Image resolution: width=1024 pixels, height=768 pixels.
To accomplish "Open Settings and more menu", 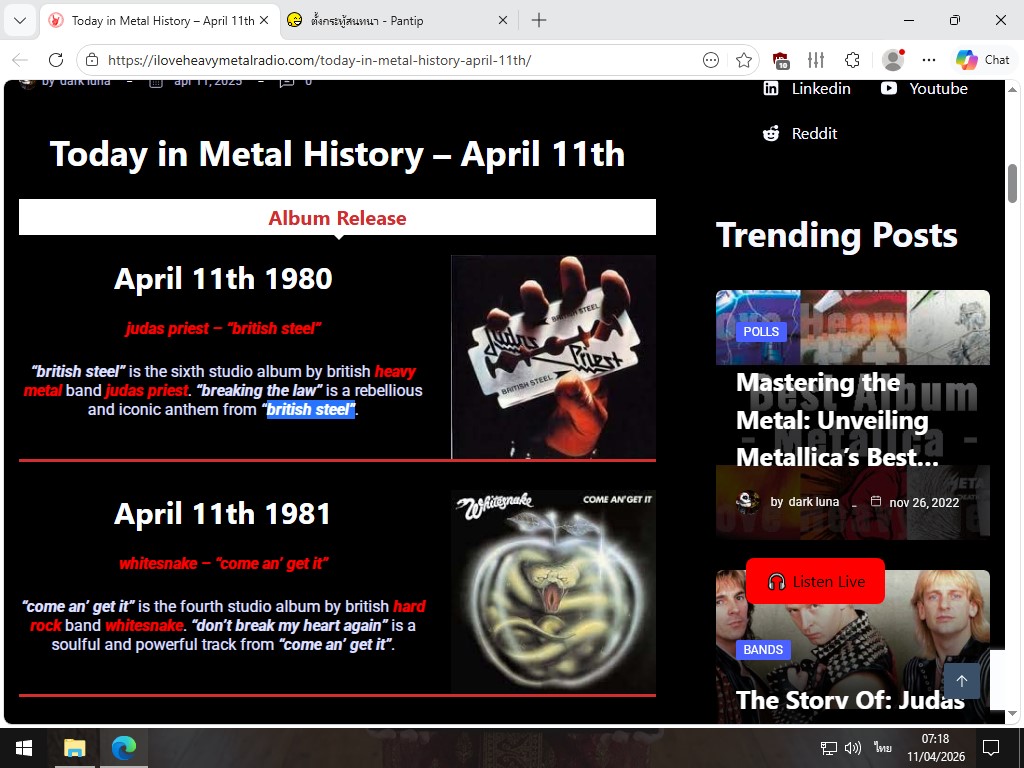I will (929, 60).
